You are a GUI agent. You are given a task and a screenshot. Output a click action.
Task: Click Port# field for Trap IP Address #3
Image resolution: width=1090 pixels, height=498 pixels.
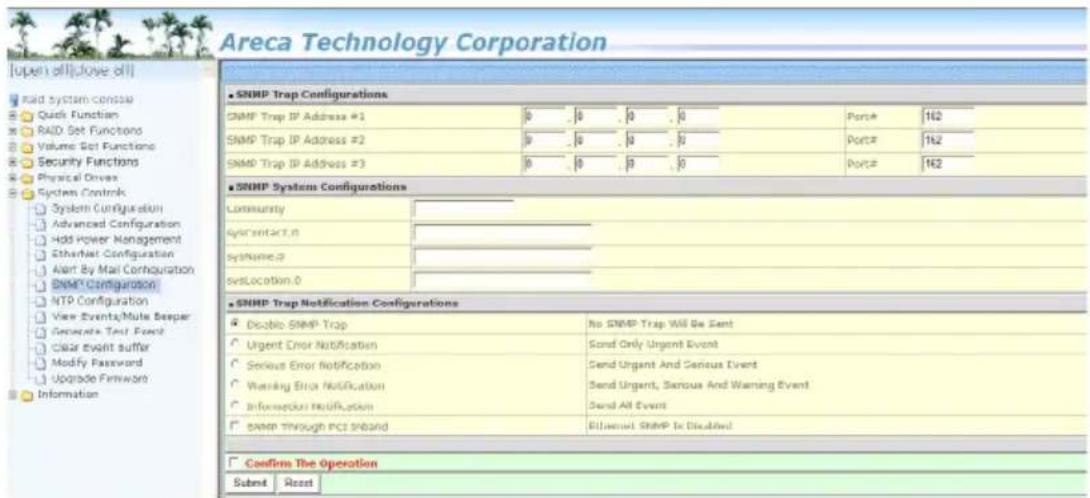point(947,165)
